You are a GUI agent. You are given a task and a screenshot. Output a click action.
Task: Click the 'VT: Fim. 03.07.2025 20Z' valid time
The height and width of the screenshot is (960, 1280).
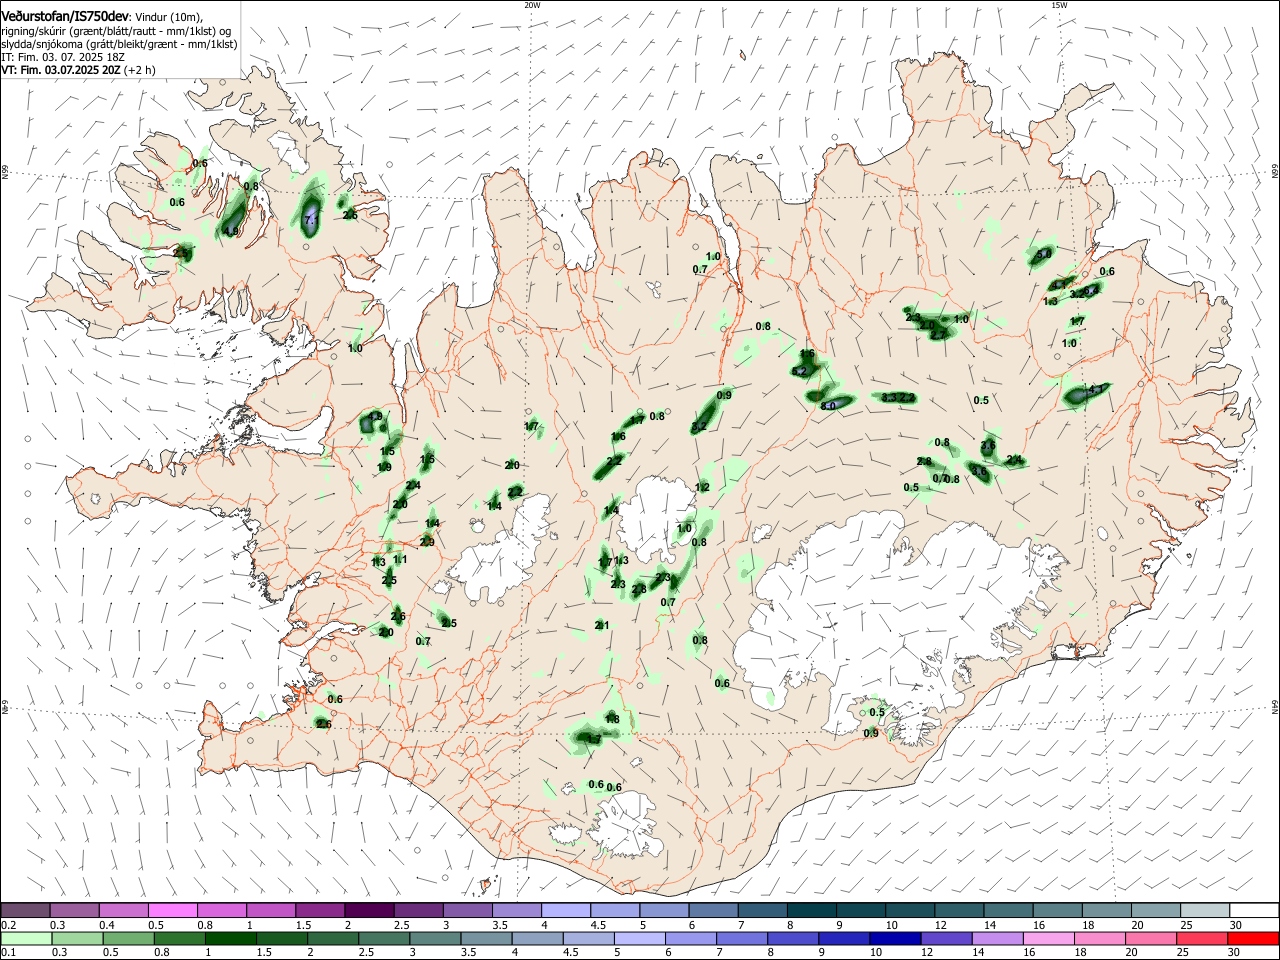[61, 70]
